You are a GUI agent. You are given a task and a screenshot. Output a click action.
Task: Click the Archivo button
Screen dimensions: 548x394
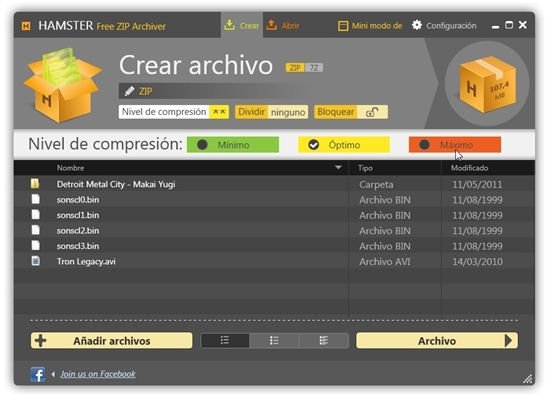point(437,341)
